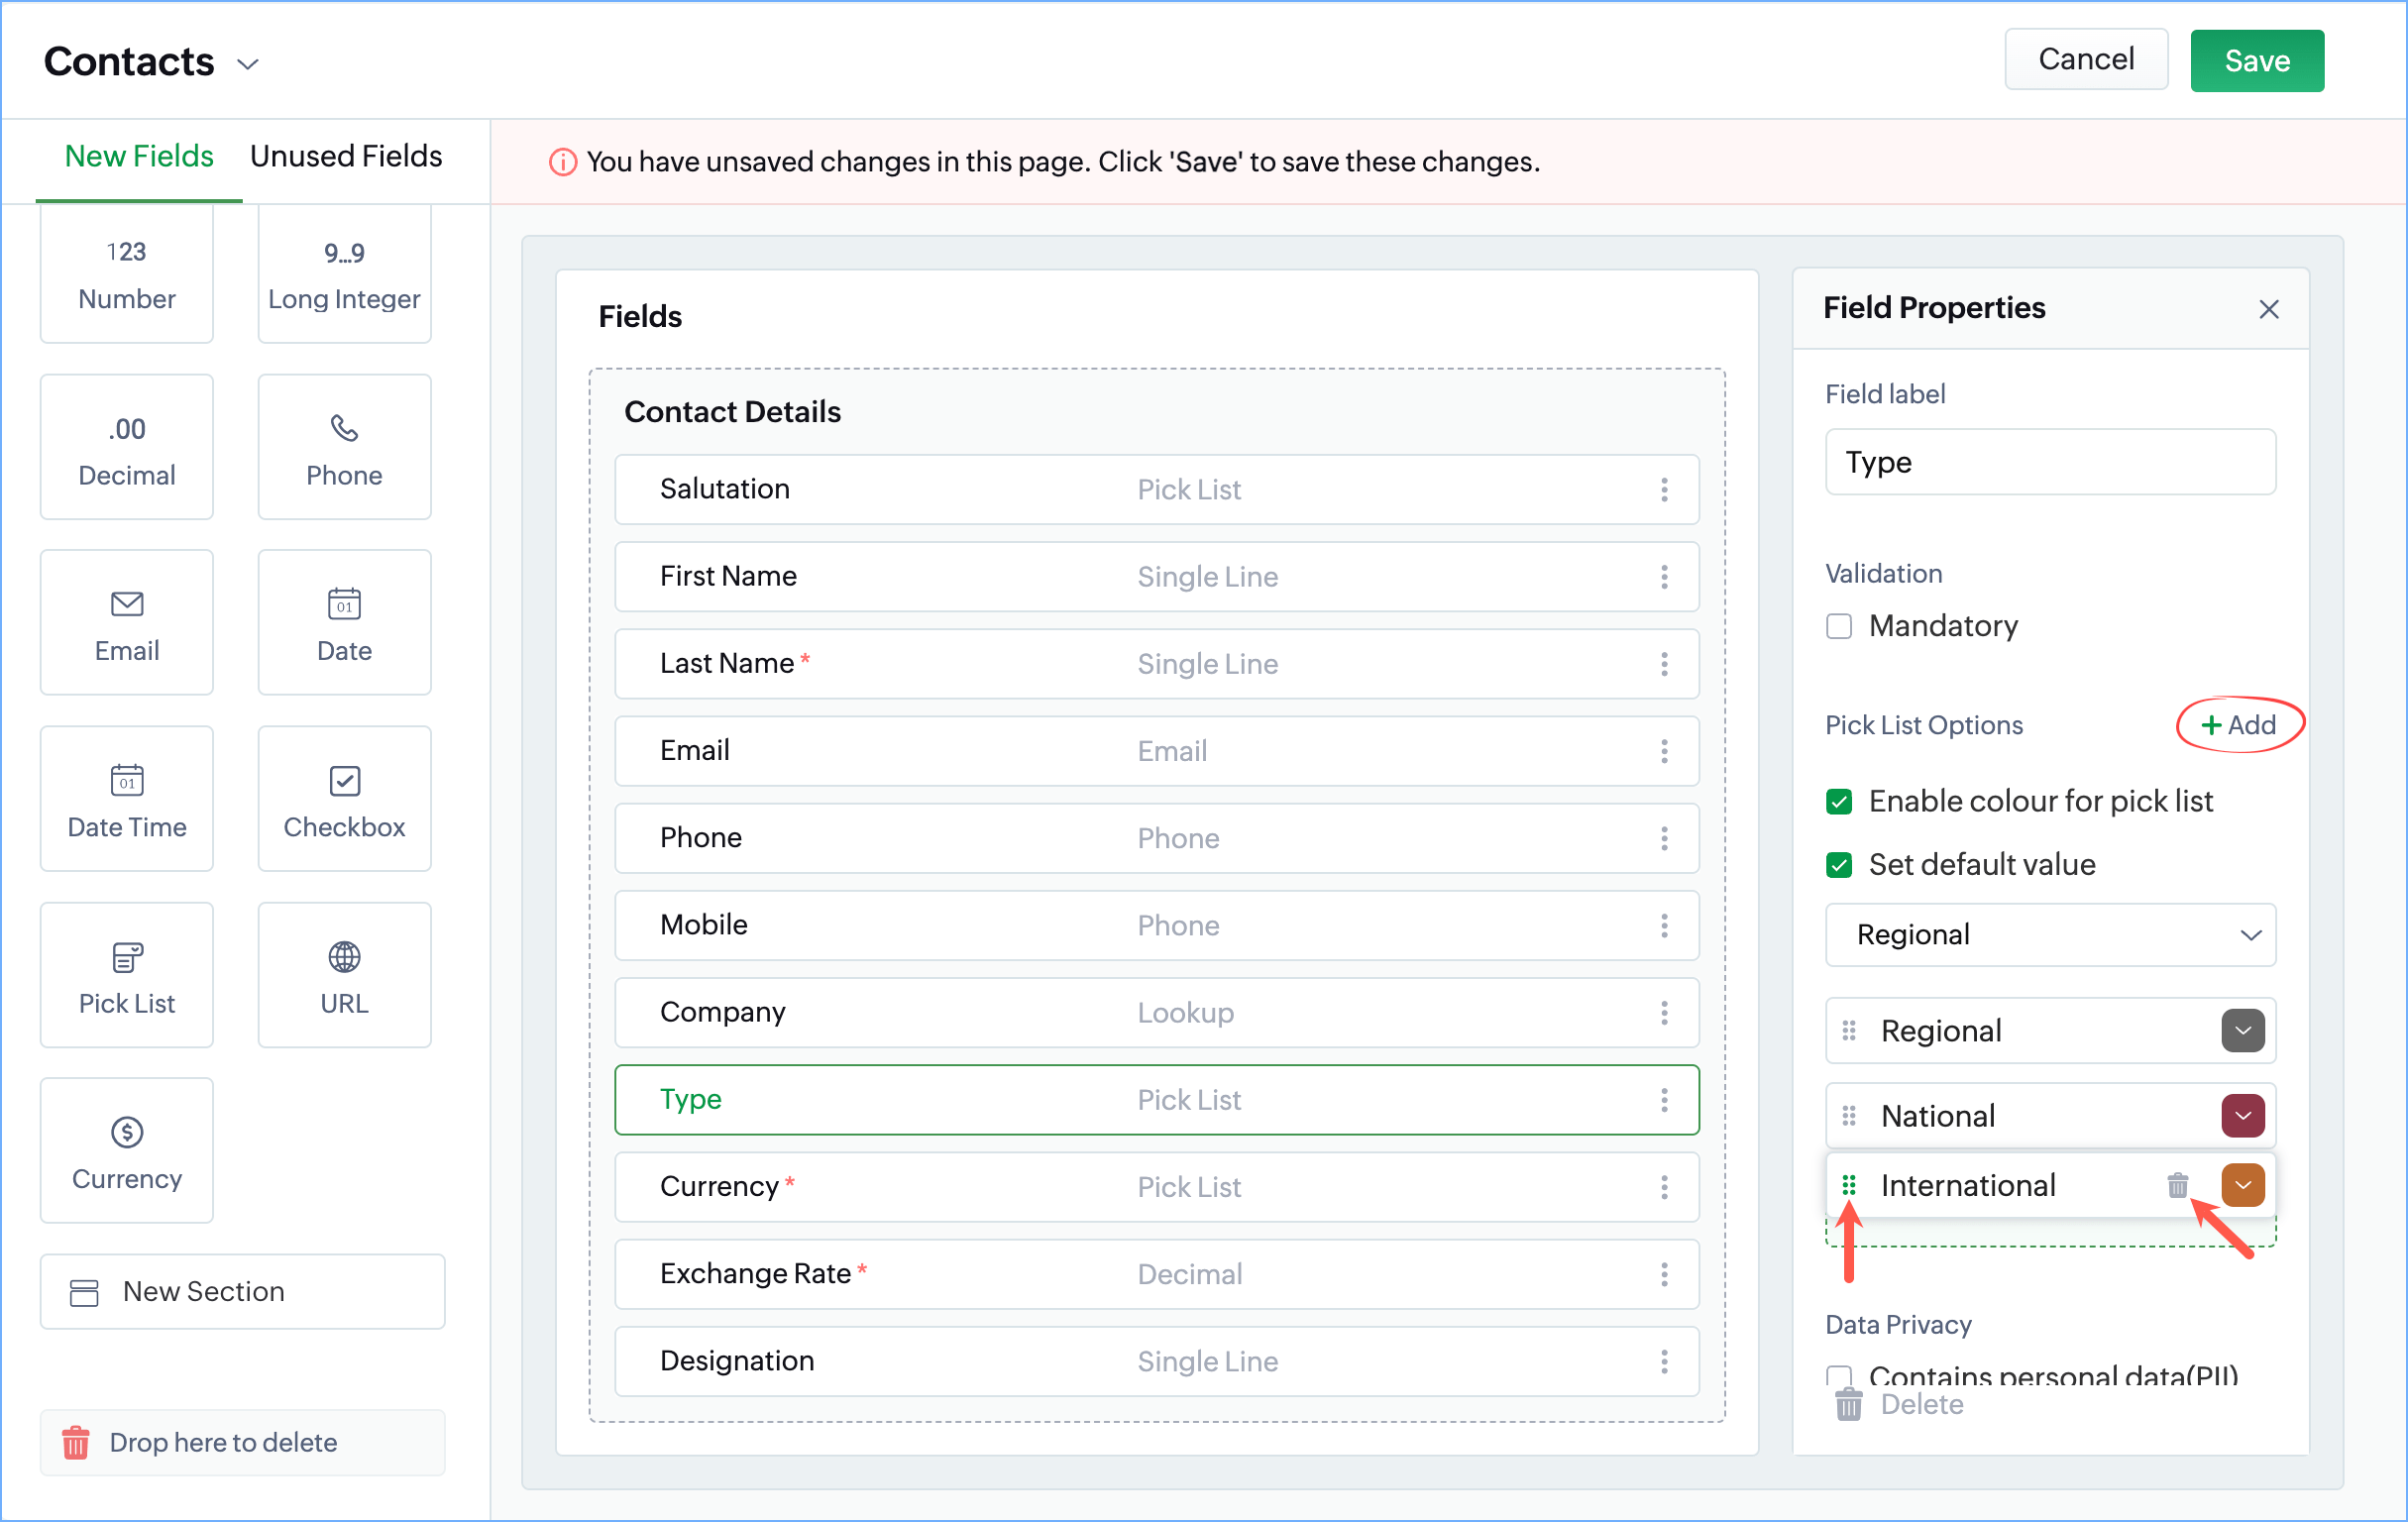
Task: Click the trash icon next to International
Action: tap(2177, 1185)
